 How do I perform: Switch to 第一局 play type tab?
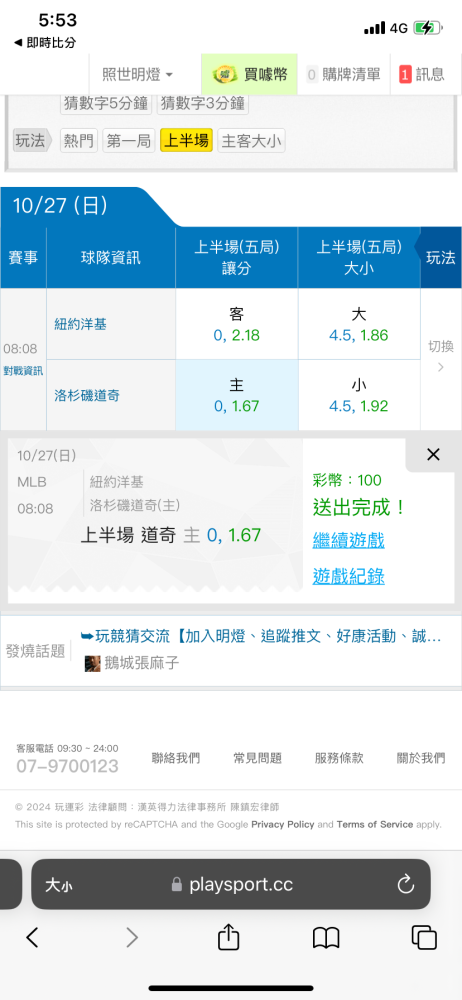coord(129,141)
